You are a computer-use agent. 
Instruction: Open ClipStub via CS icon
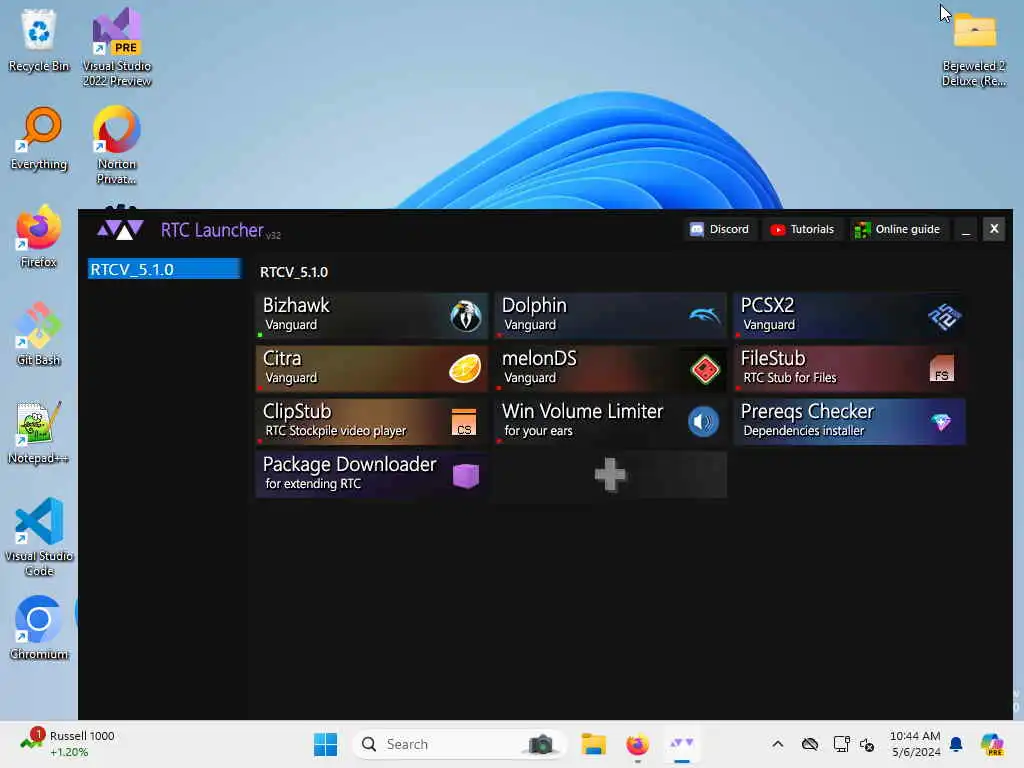tap(464, 423)
